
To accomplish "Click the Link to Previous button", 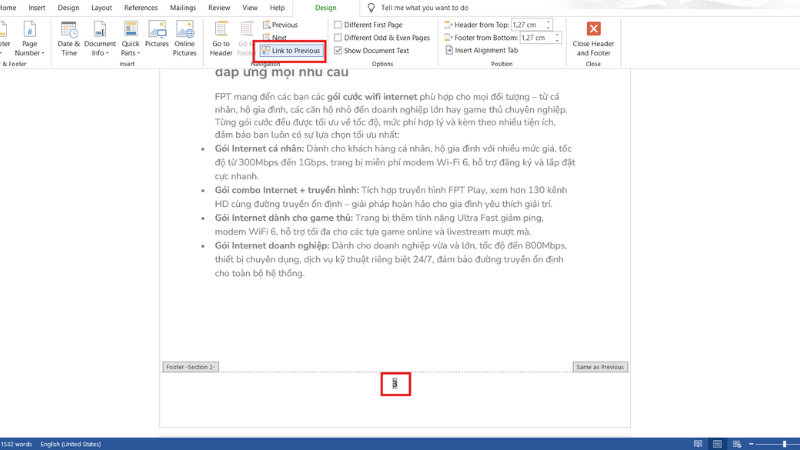I will pos(290,50).
